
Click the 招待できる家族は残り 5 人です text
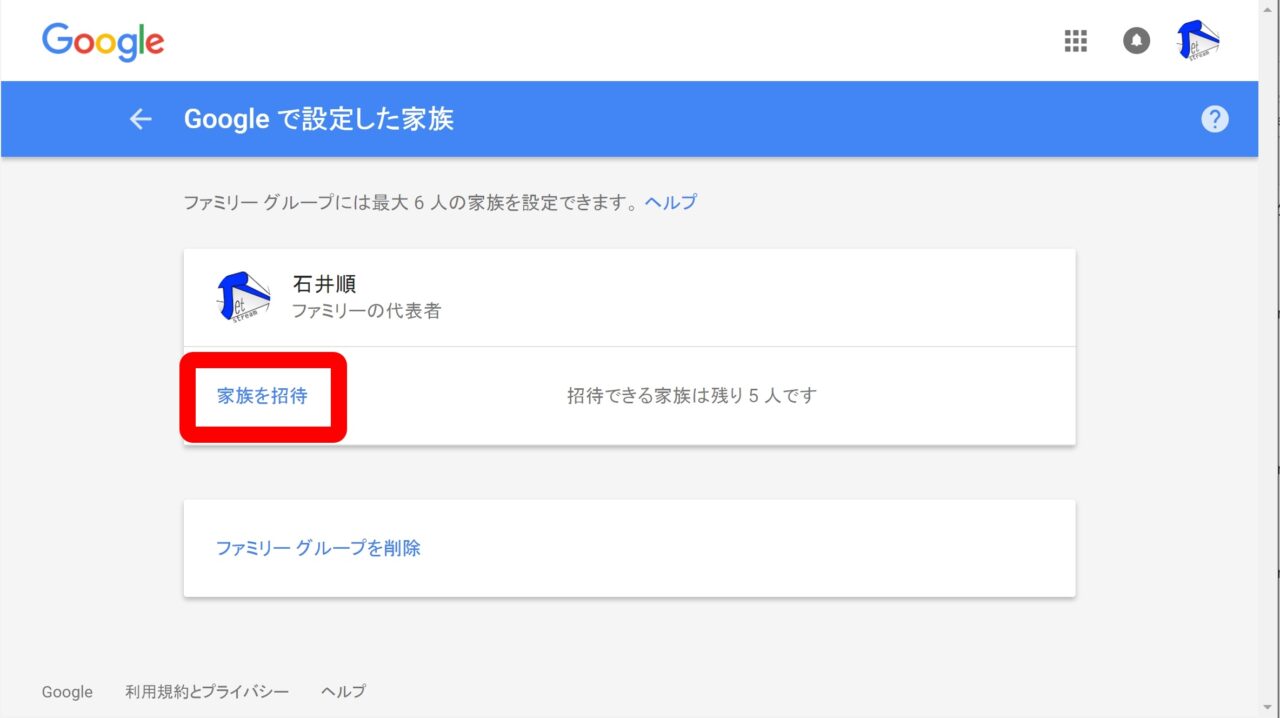[691, 396]
